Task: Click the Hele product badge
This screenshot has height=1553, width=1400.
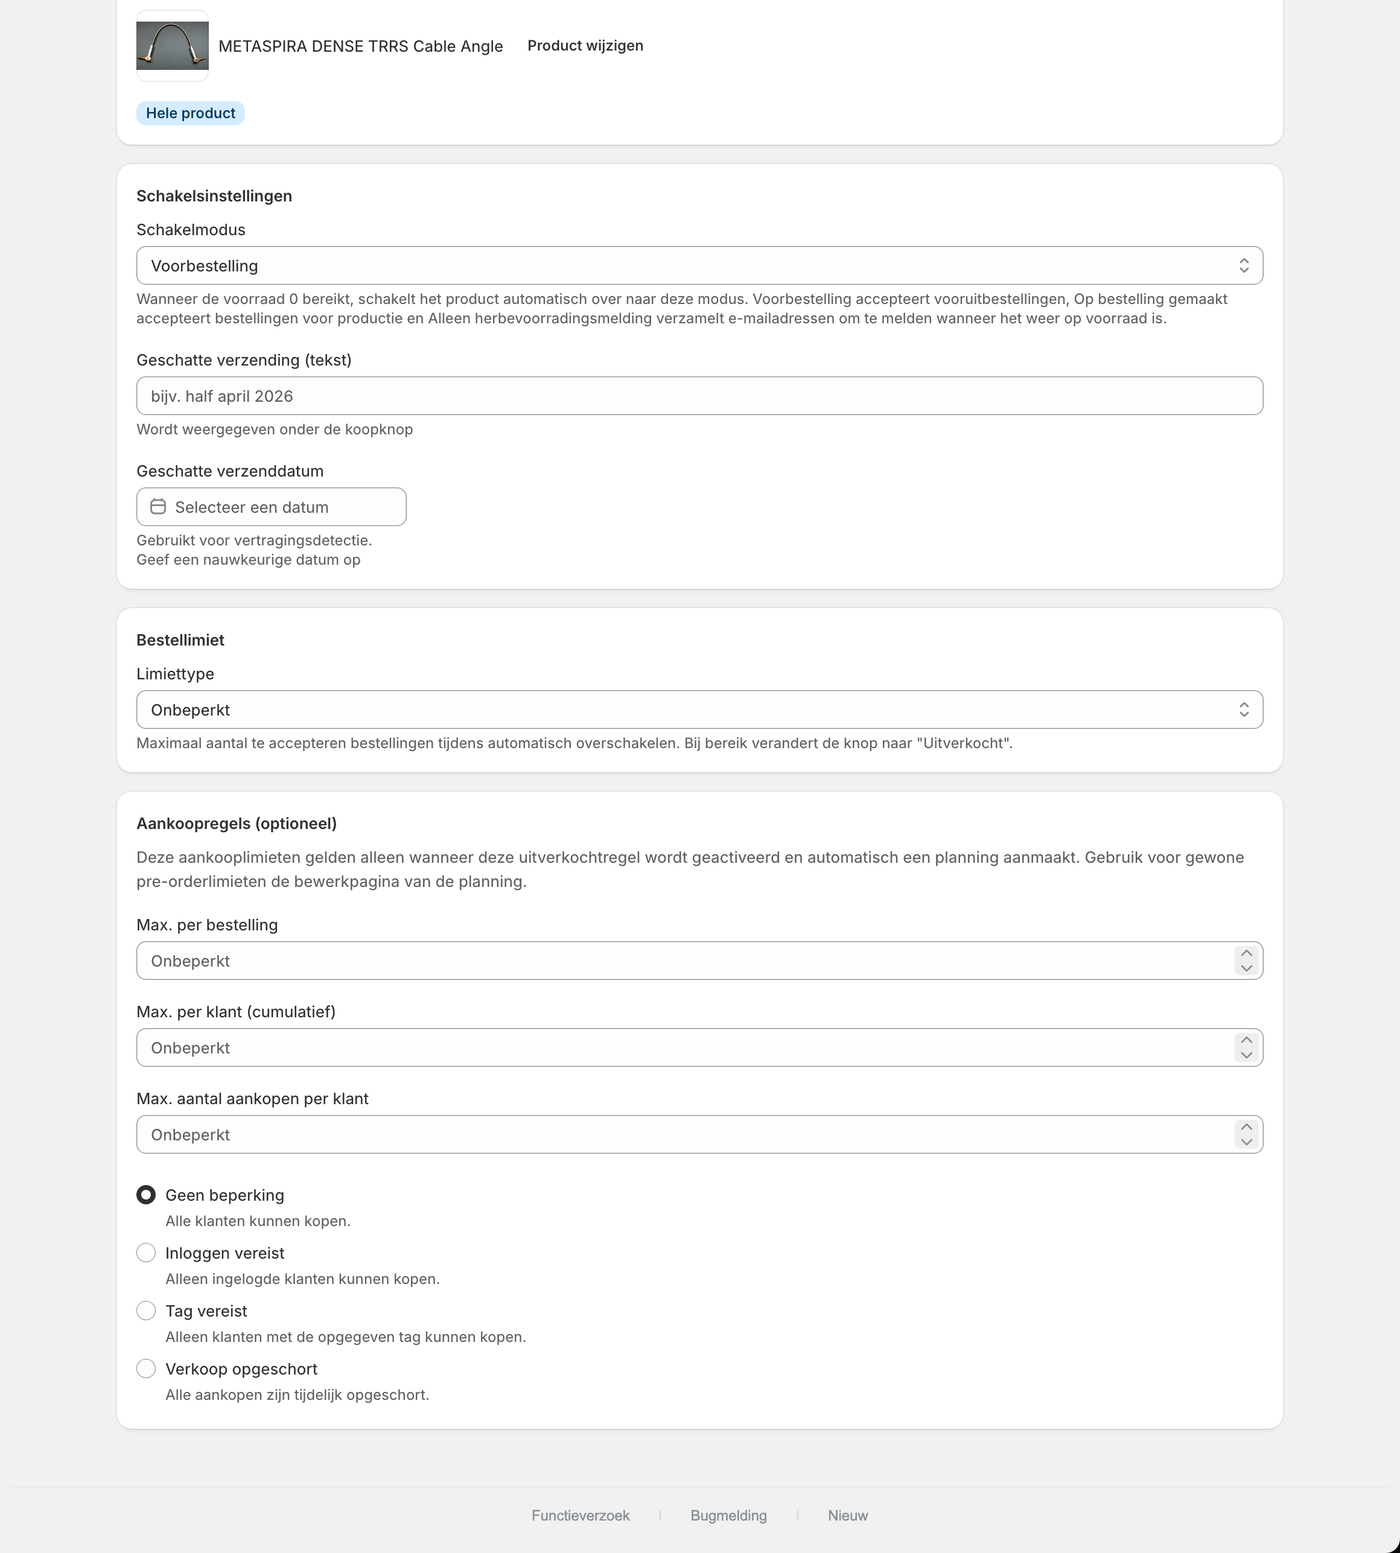Action: click(x=190, y=113)
